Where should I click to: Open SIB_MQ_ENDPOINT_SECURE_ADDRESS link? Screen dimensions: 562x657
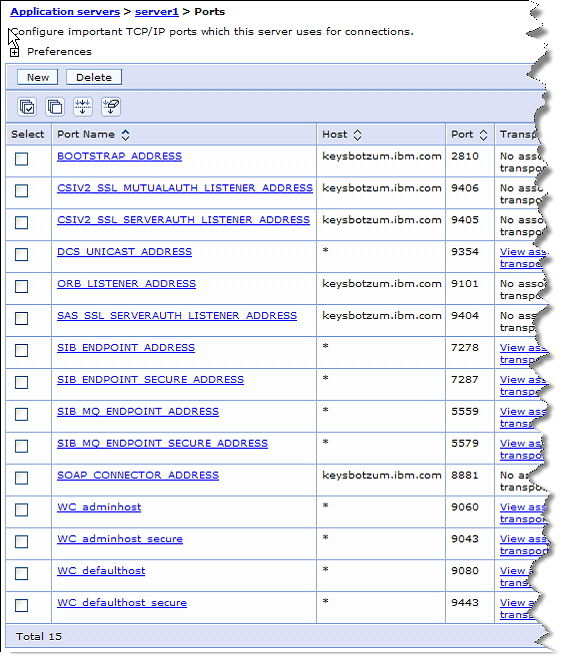(x=163, y=443)
